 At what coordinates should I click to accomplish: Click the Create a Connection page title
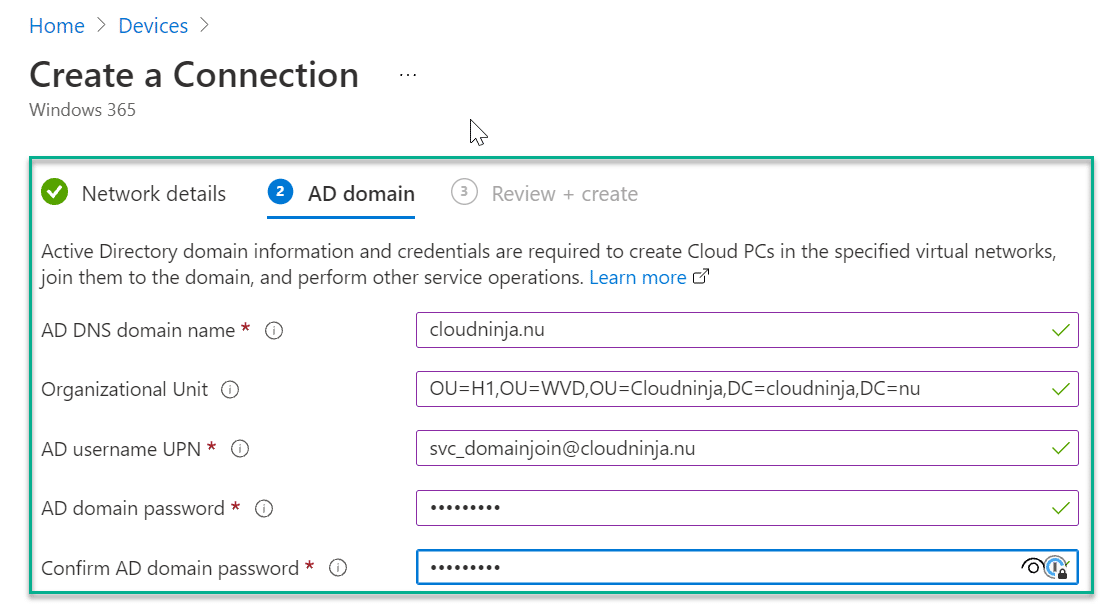[x=194, y=75]
